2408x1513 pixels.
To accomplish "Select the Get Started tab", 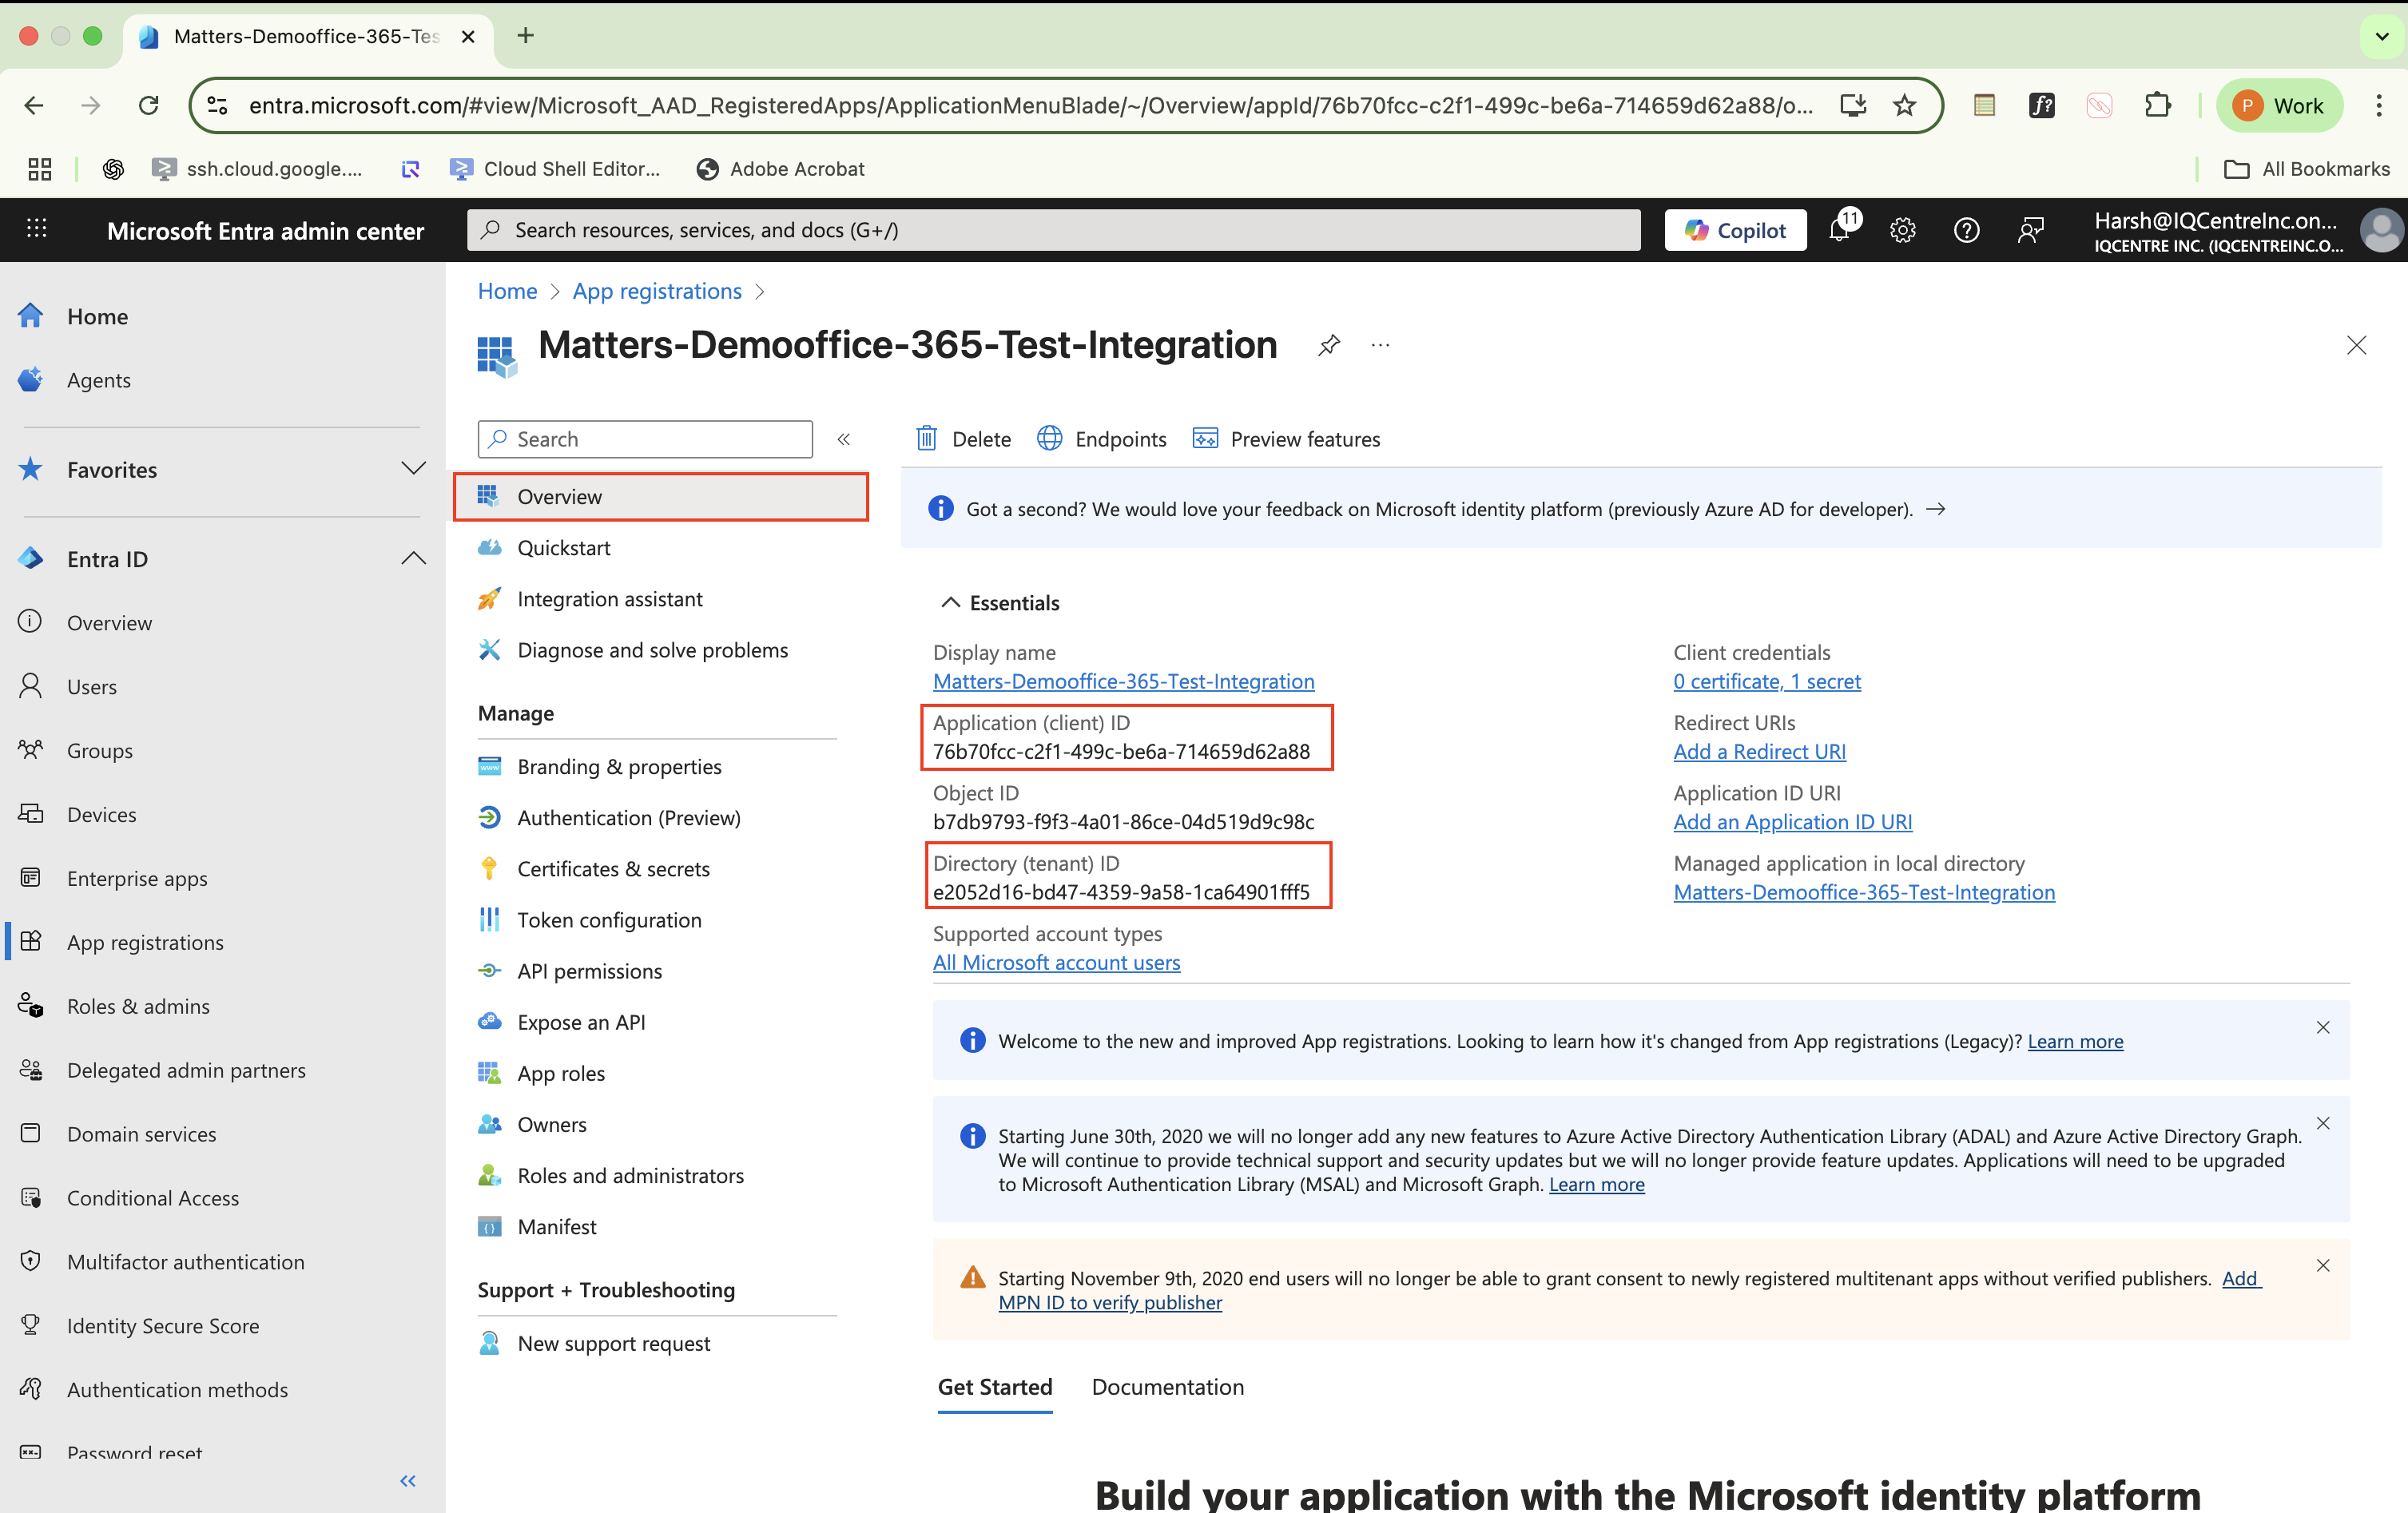I will 995,1387.
